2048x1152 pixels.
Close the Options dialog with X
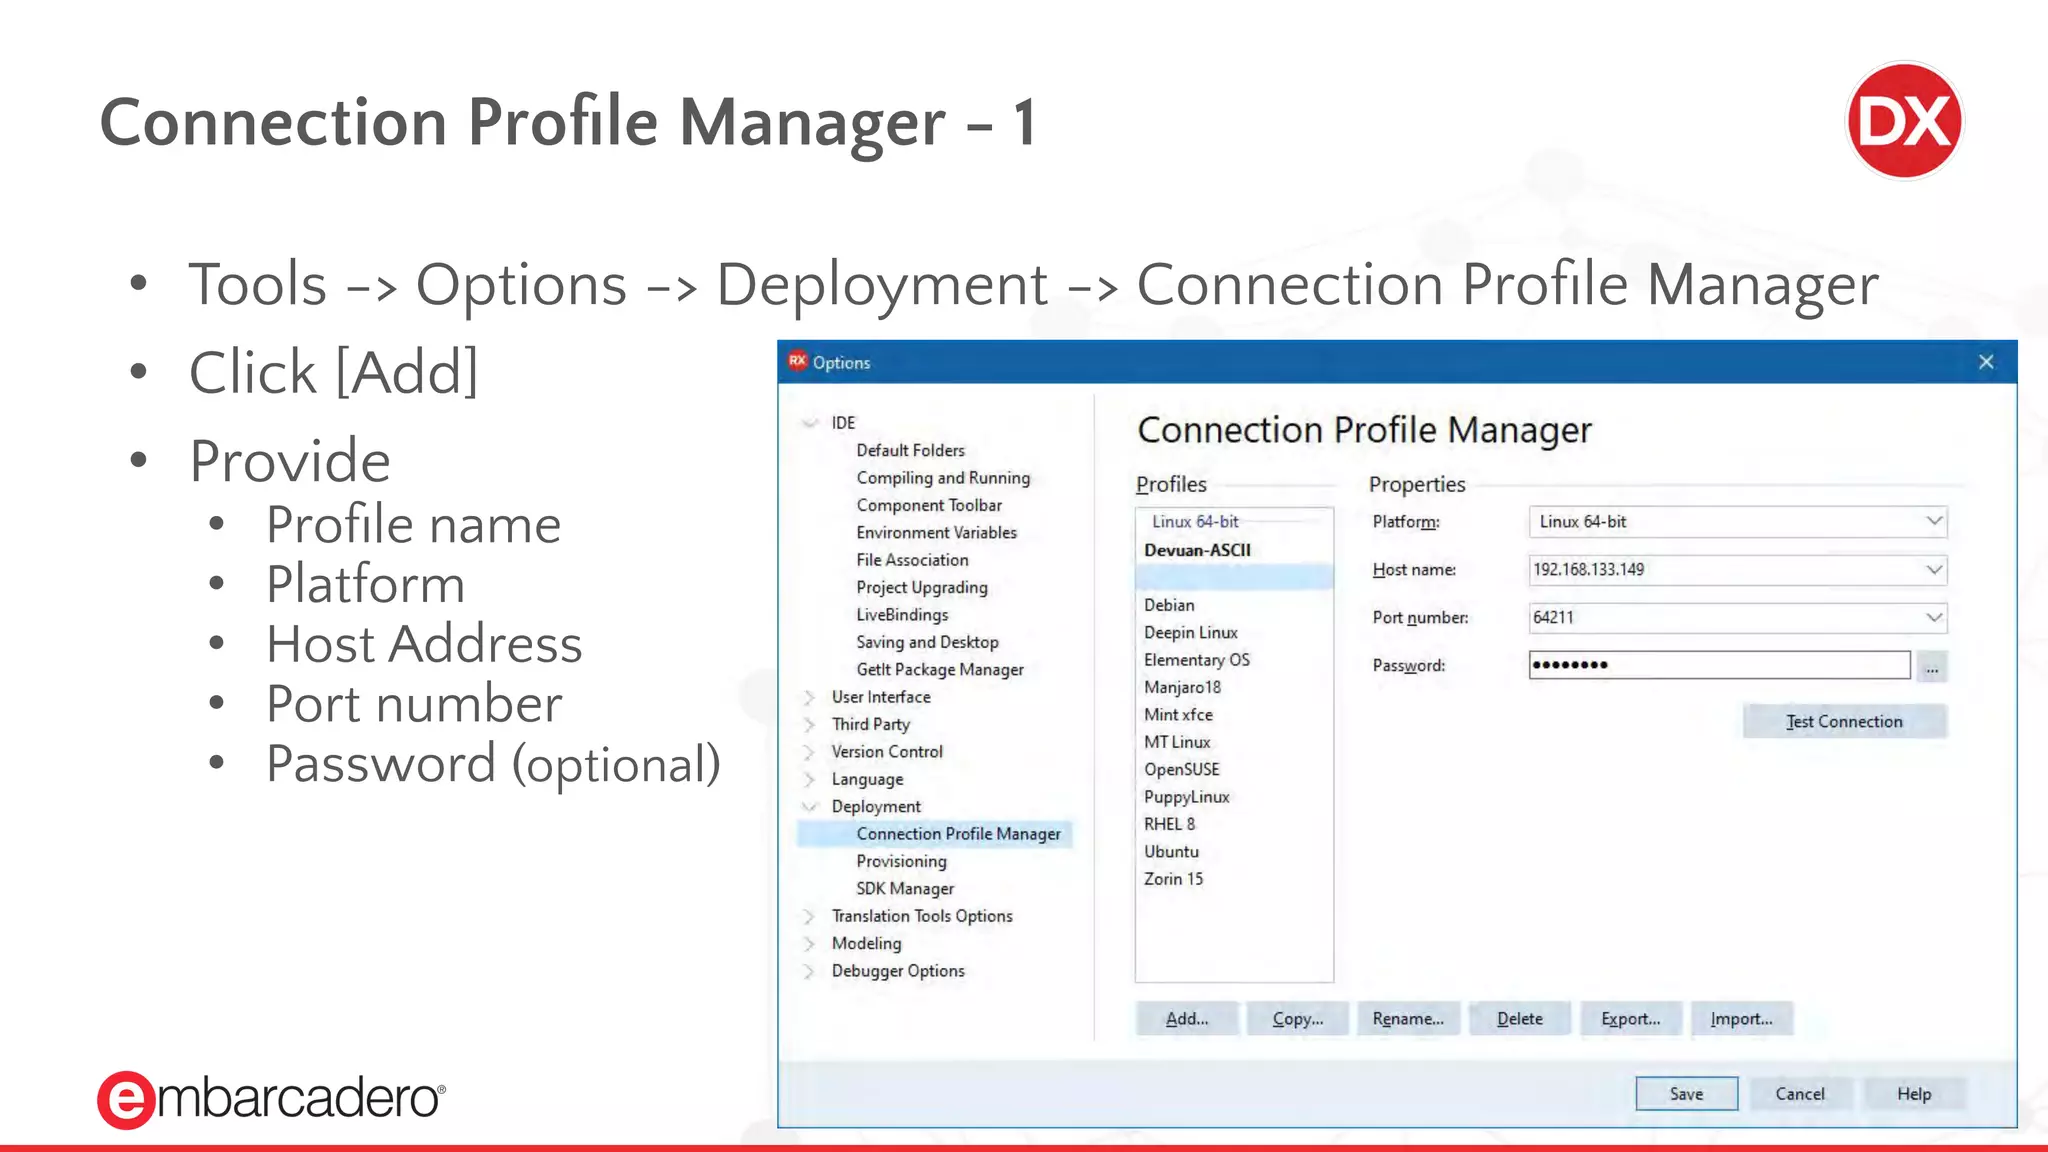(x=1986, y=362)
